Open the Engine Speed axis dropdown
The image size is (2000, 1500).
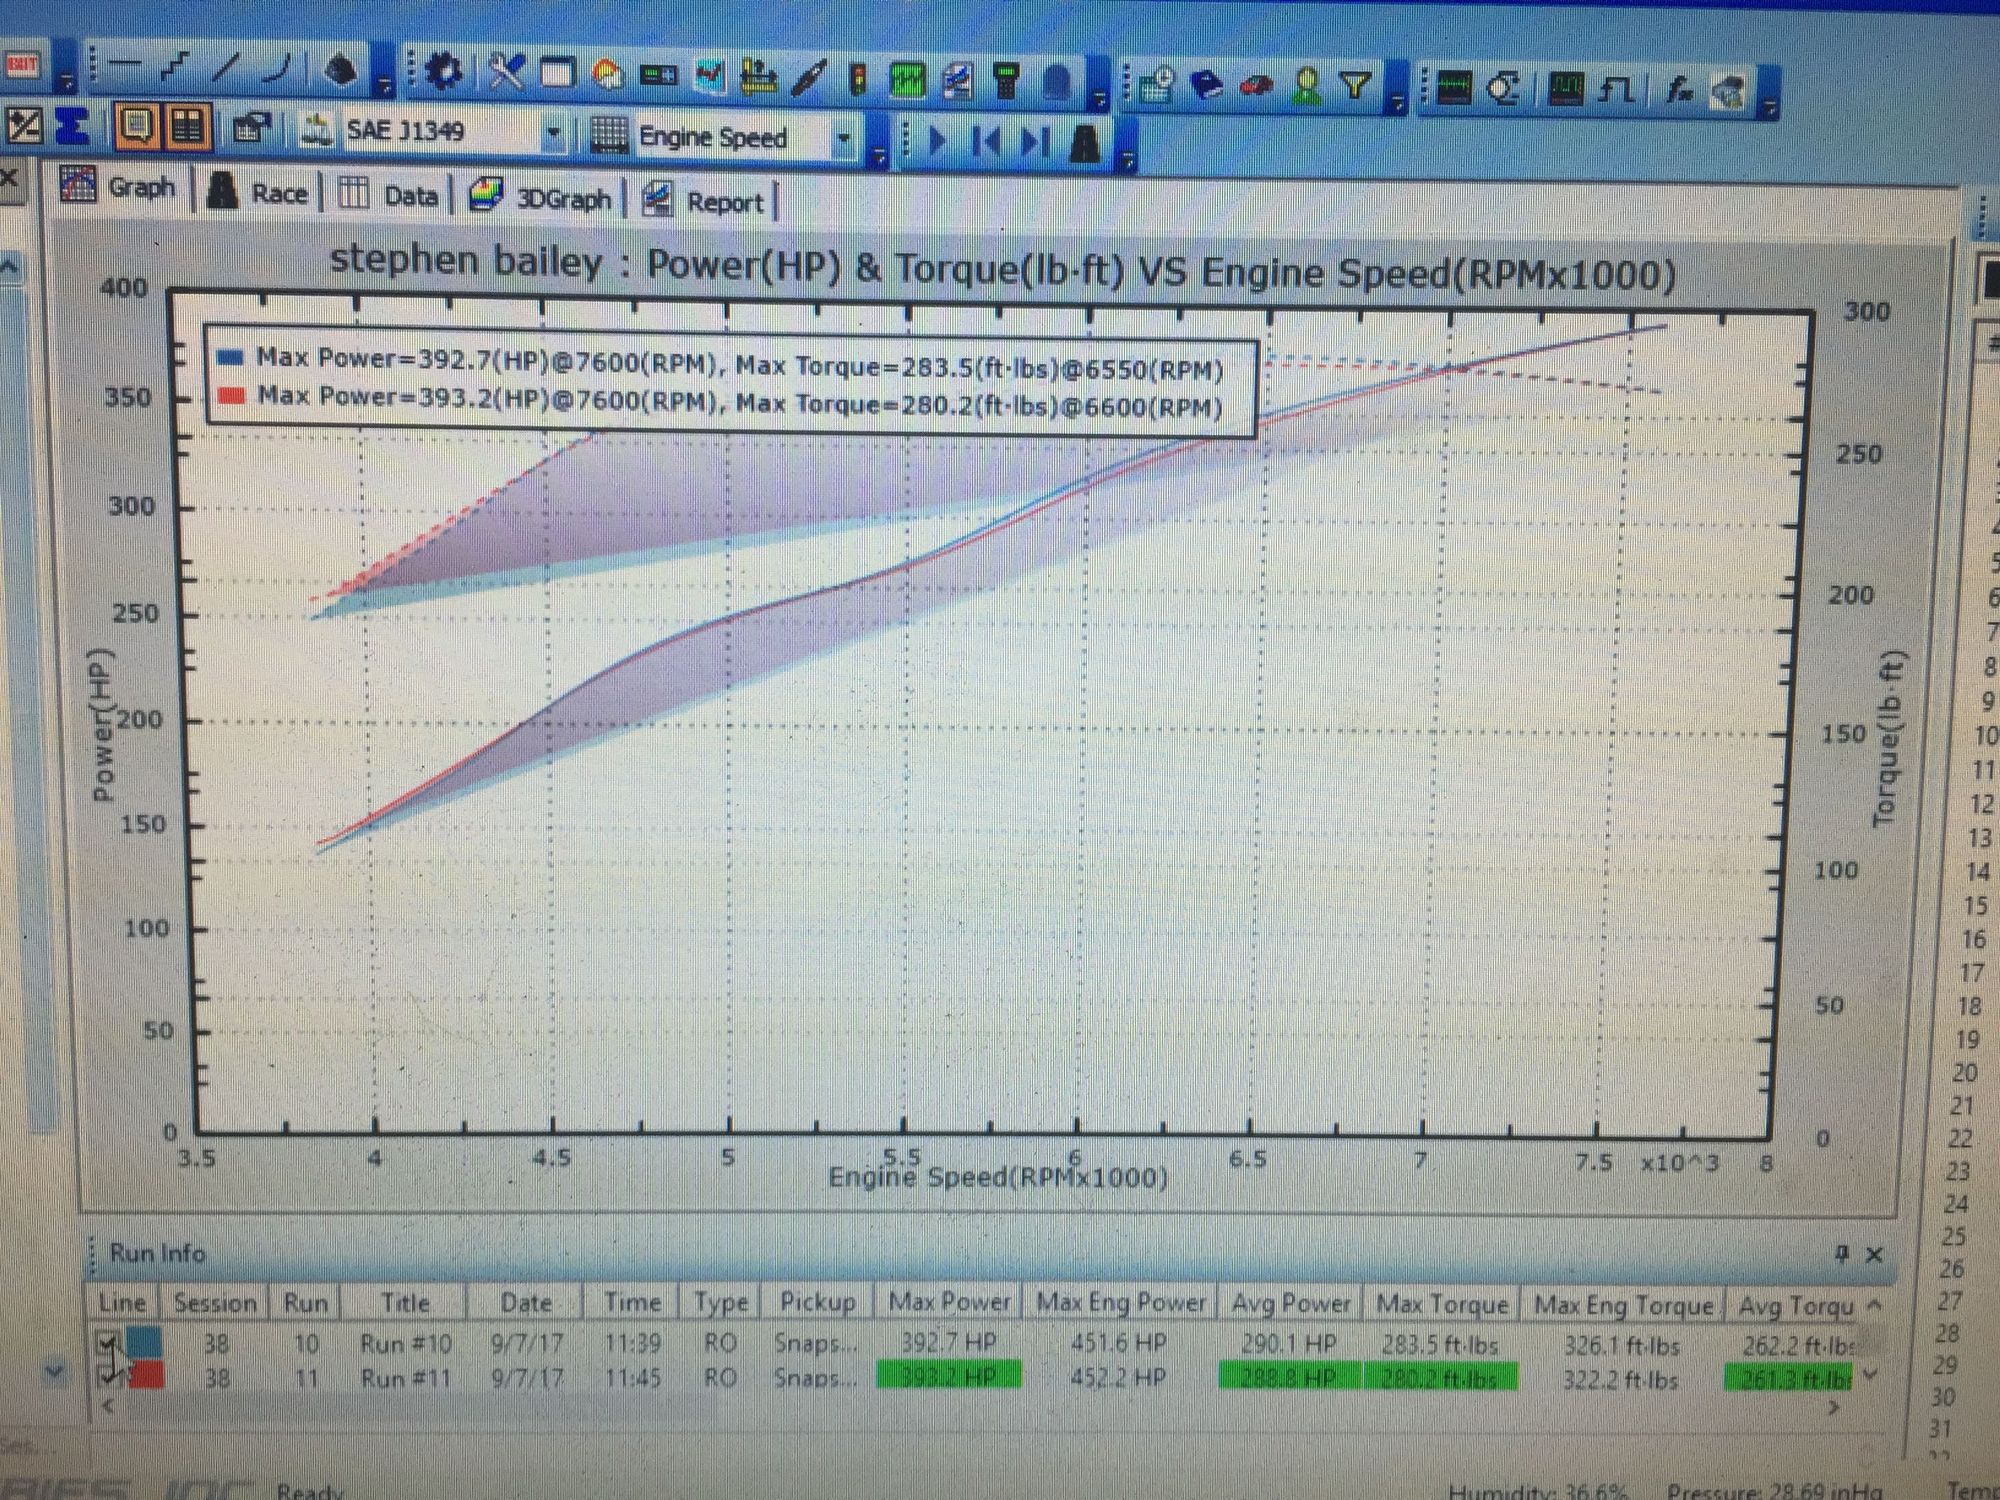coord(844,139)
